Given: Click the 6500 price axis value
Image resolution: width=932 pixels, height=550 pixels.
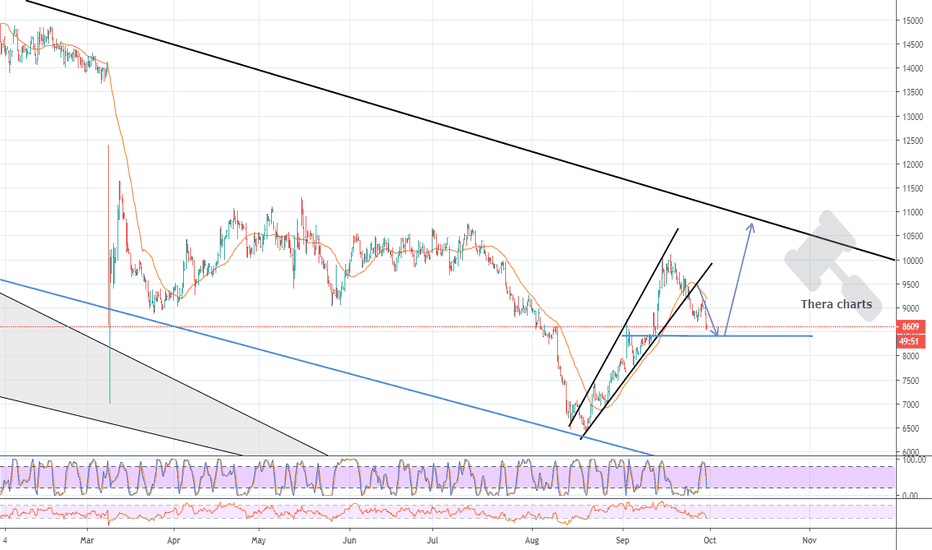Looking at the screenshot, I should [913, 428].
